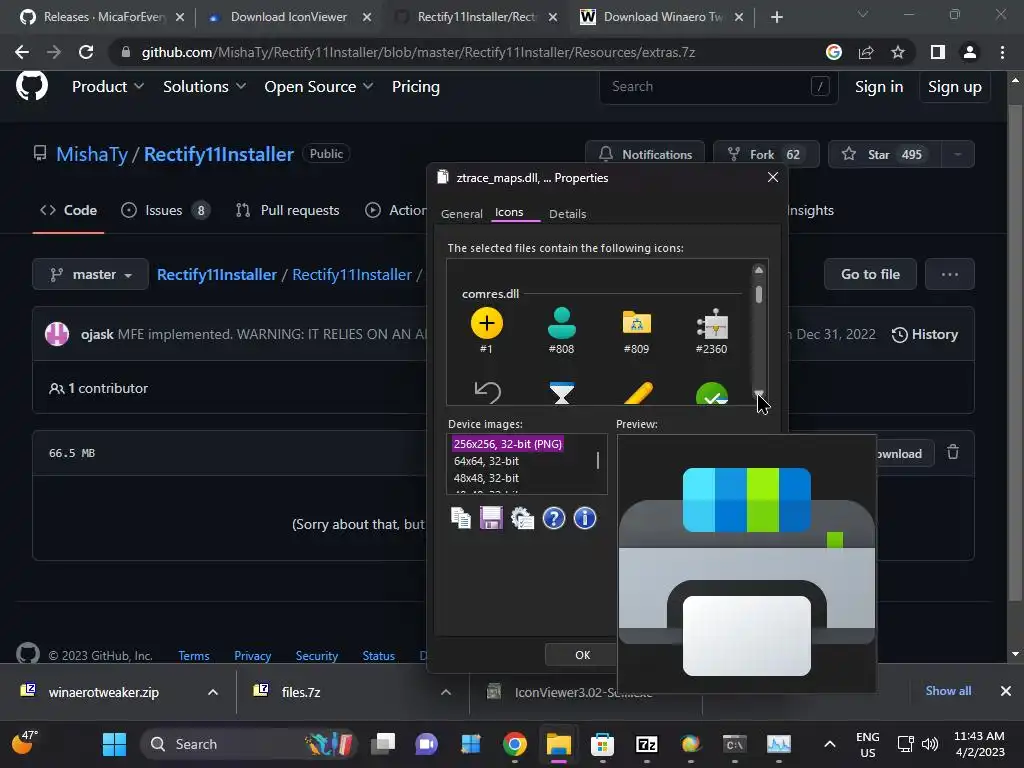Image resolution: width=1024 pixels, height=768 pixels.
Task: Click the Go to file button
Action: click(x=870, y=274)
